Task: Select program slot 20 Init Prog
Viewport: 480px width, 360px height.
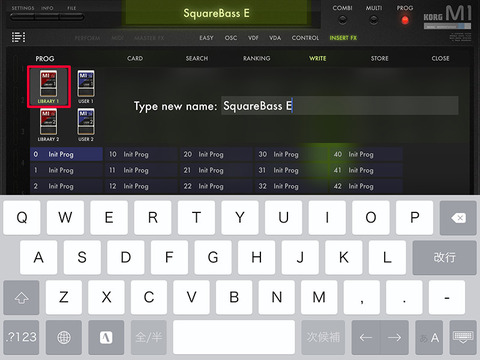Action: pyautogui.click(x=216, y=154)
